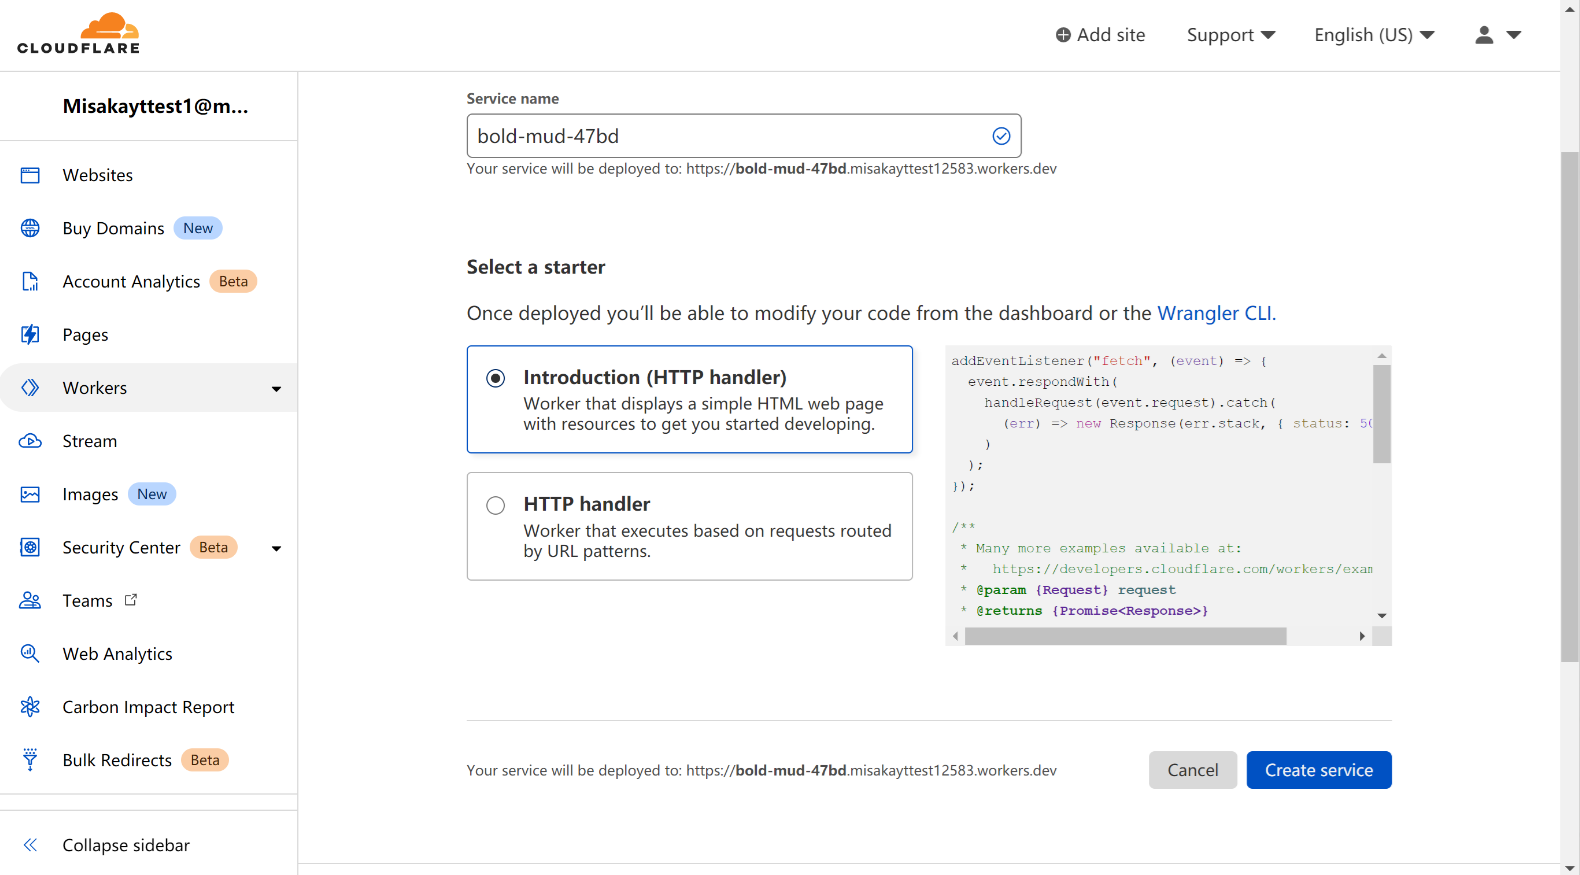Open the Support dropdown menu
1580x875 pixels.
(1230, 35)
